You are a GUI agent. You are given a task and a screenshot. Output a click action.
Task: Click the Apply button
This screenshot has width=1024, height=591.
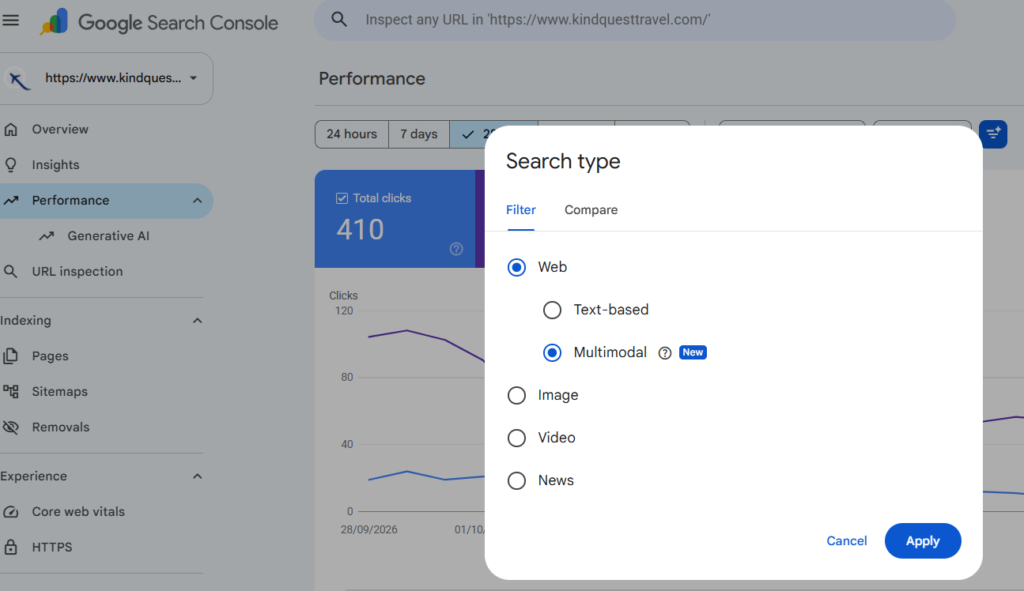[923, 541]
